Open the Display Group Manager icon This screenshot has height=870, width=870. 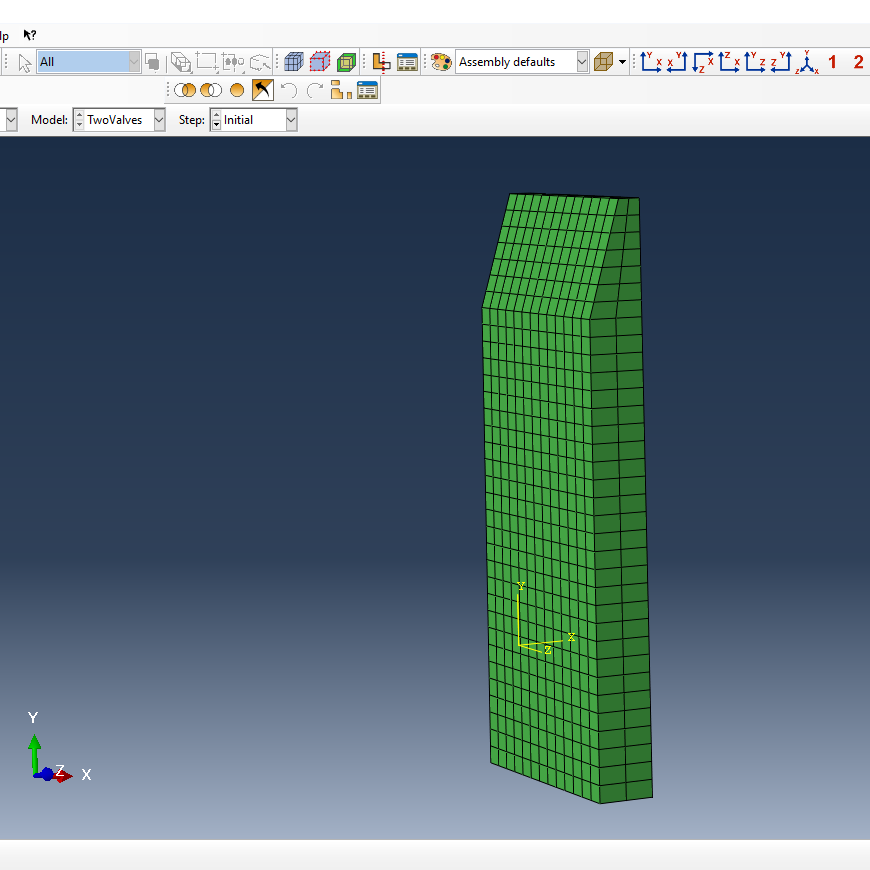(367, 91)
